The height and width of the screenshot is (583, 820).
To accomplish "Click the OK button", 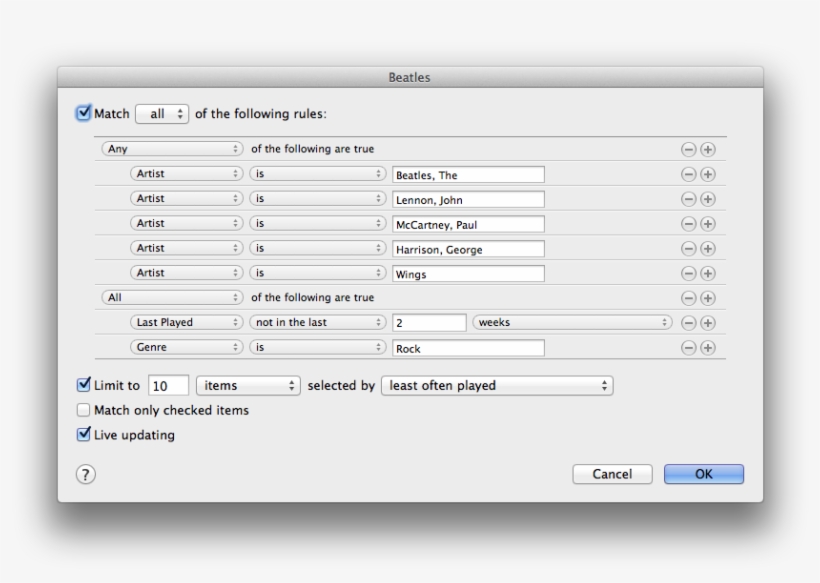I will [x=704, y=474].
